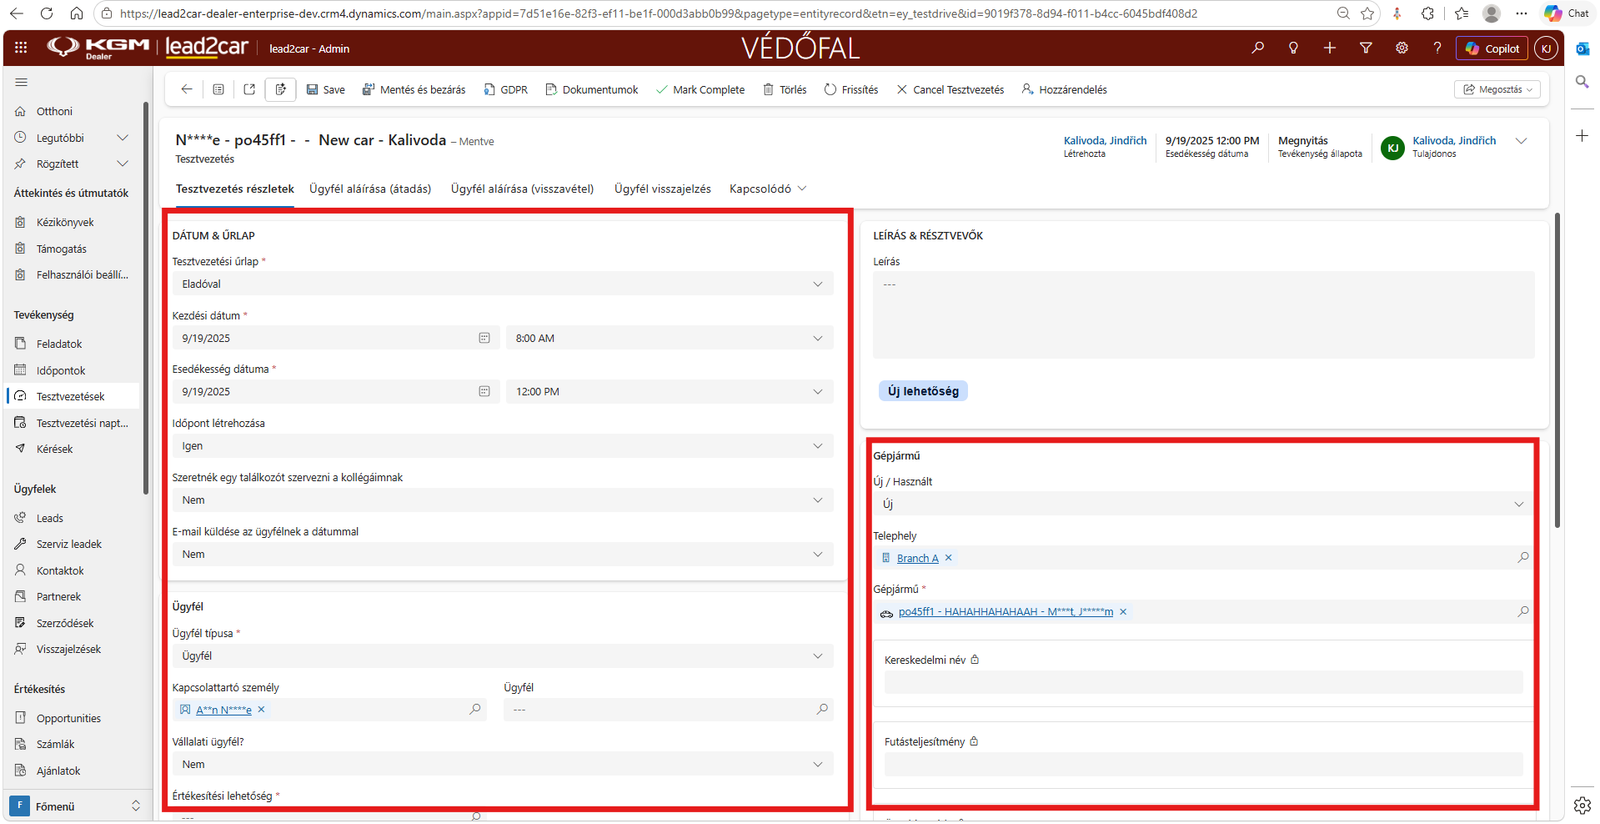Open the lightbulb assistant icon
This screenshot has height=824, width=1600.
point(1294,48)
